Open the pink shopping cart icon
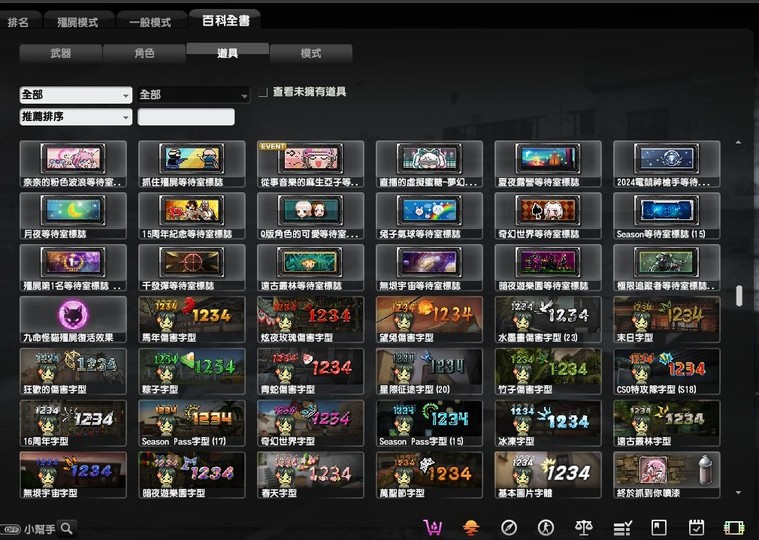759x540 pixels. coord(433,527)
